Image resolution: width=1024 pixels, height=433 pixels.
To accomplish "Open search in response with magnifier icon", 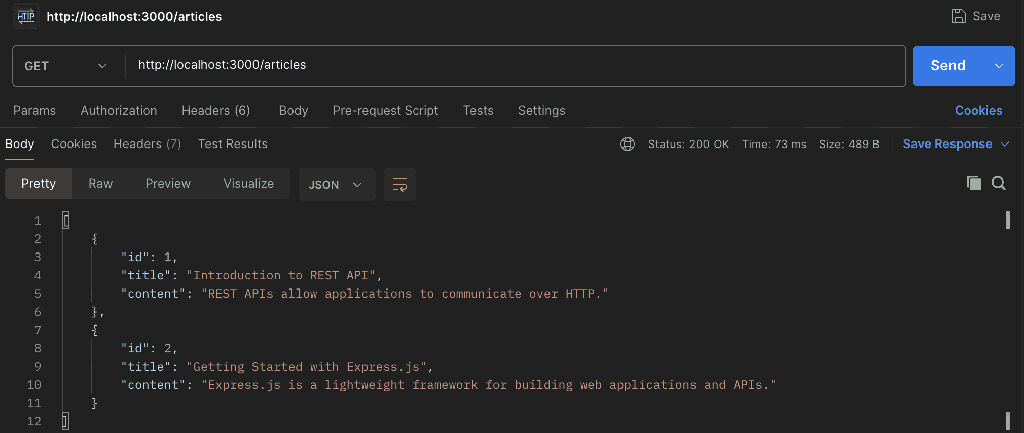I will 999,184.
